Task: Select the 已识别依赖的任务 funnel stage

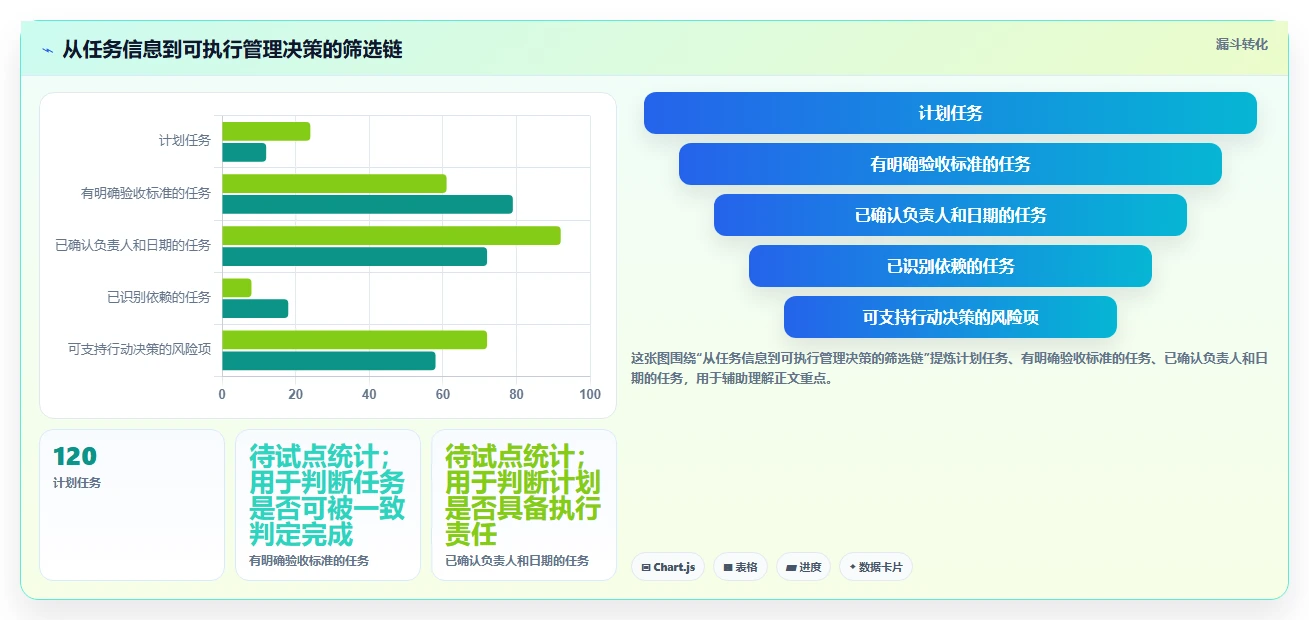Action: point(950,266)
